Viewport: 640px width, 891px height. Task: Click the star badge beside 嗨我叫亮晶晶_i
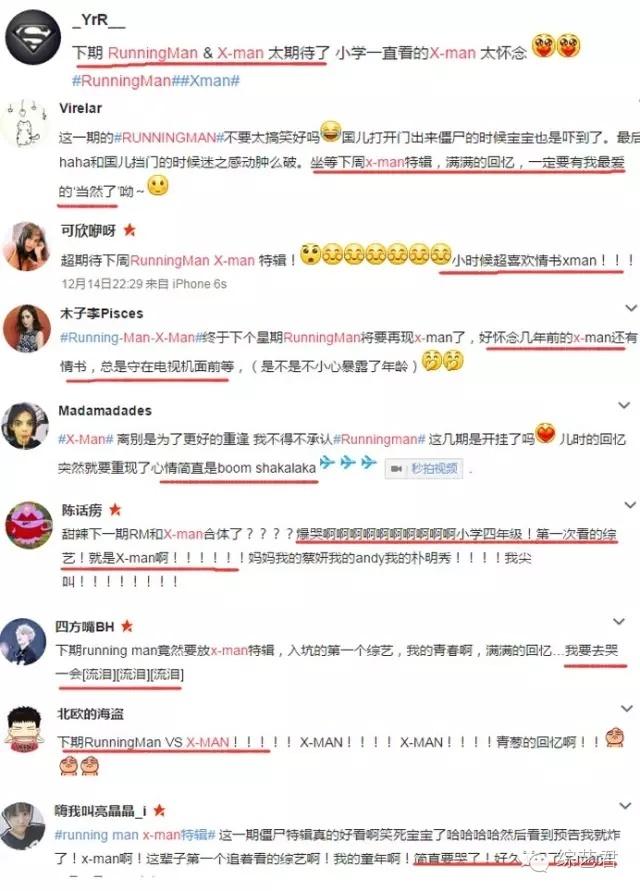point(159,810)
